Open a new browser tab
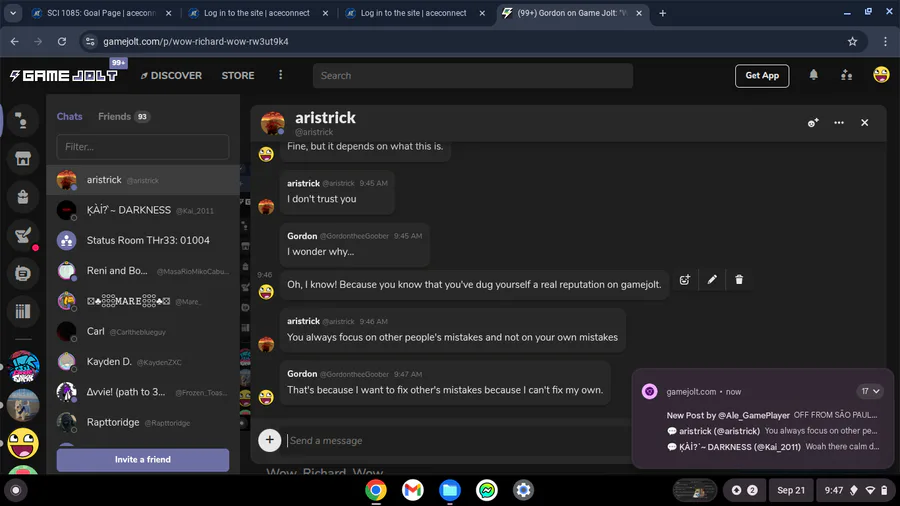 pos(662,13)
